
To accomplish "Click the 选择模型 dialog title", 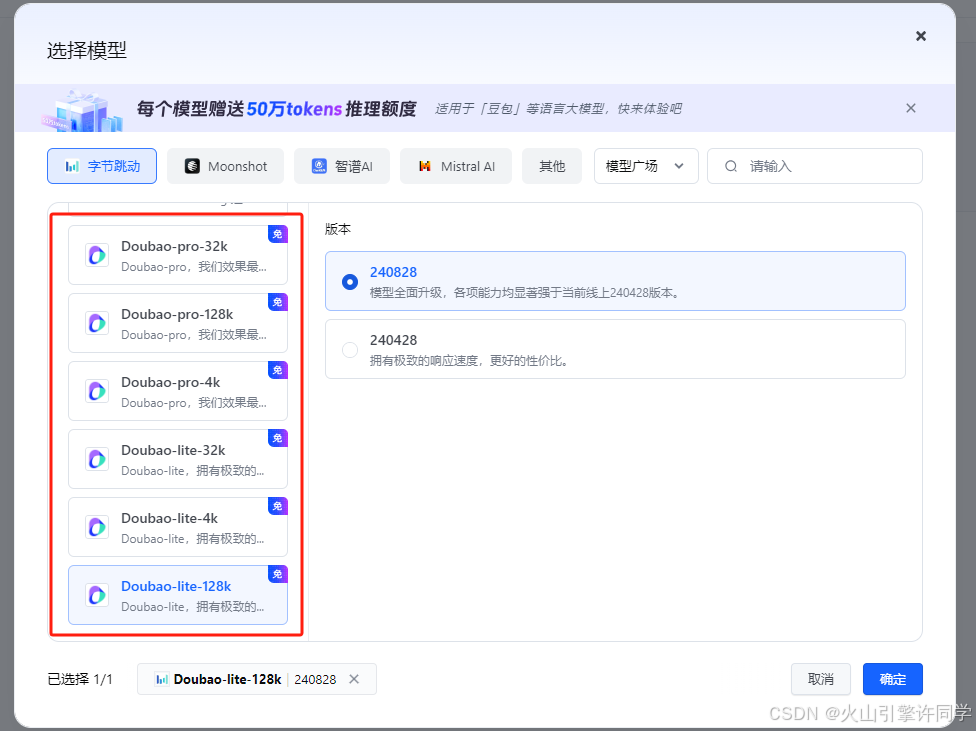I will coord(87,50).
